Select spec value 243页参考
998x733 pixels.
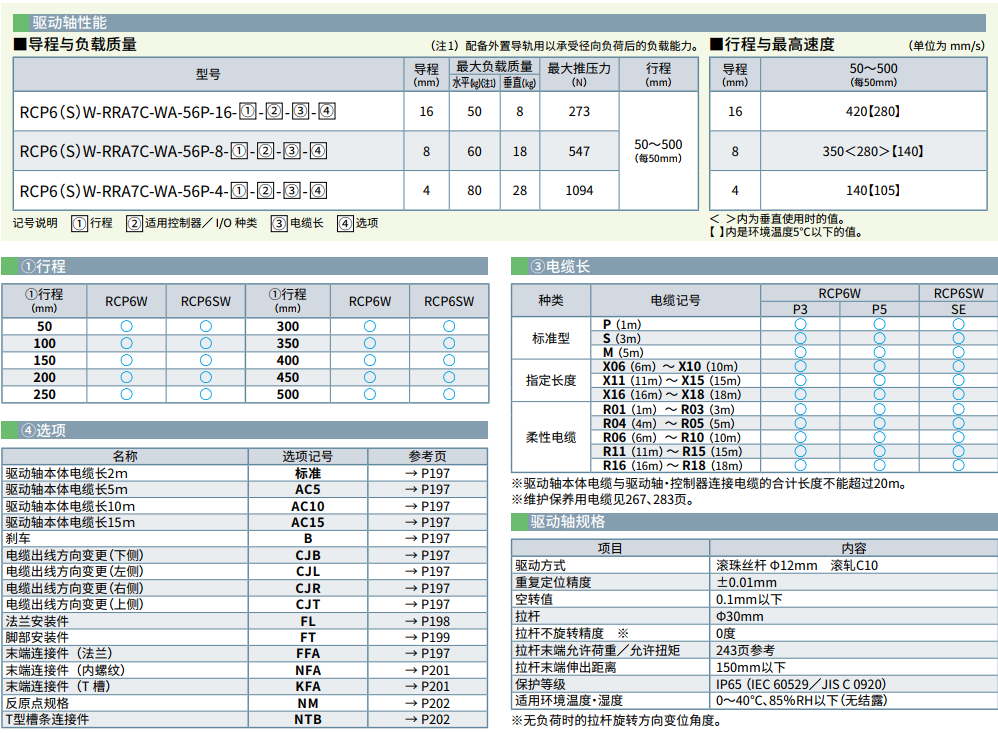[745, 650]
